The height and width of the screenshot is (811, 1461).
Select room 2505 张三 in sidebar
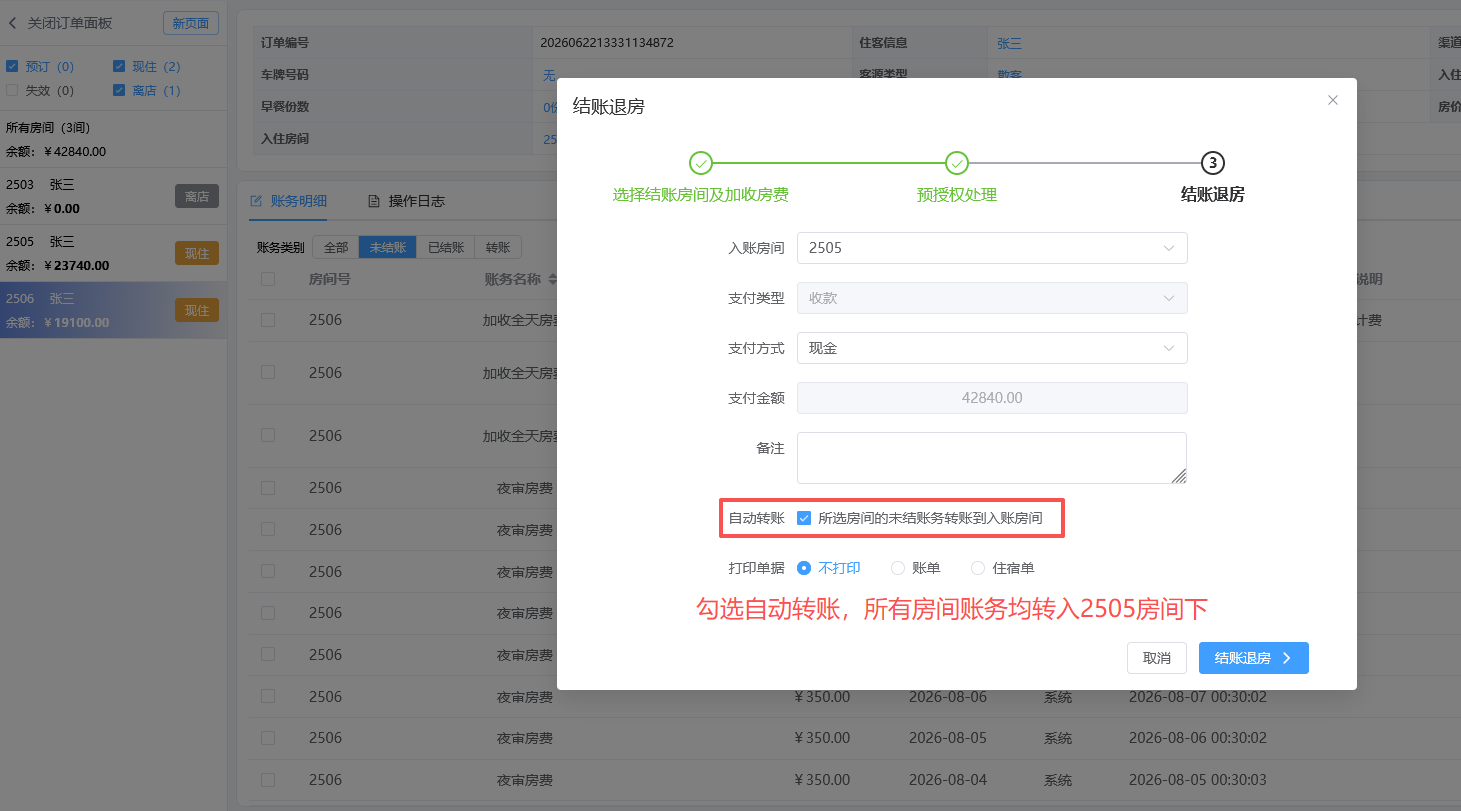[113, 253]
